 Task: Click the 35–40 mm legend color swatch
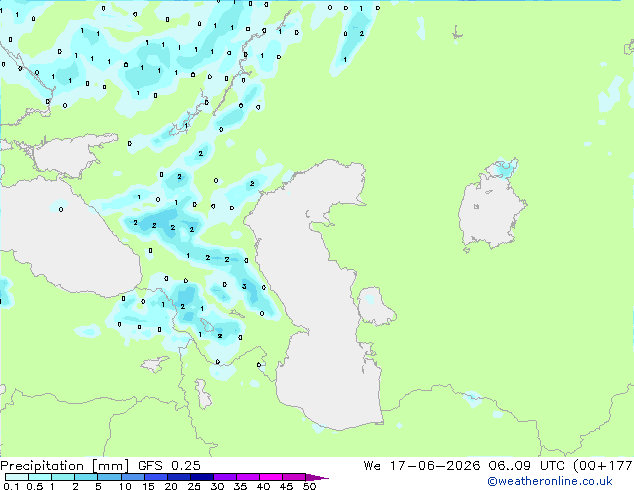pyautogui.click(x=247, y=477)
